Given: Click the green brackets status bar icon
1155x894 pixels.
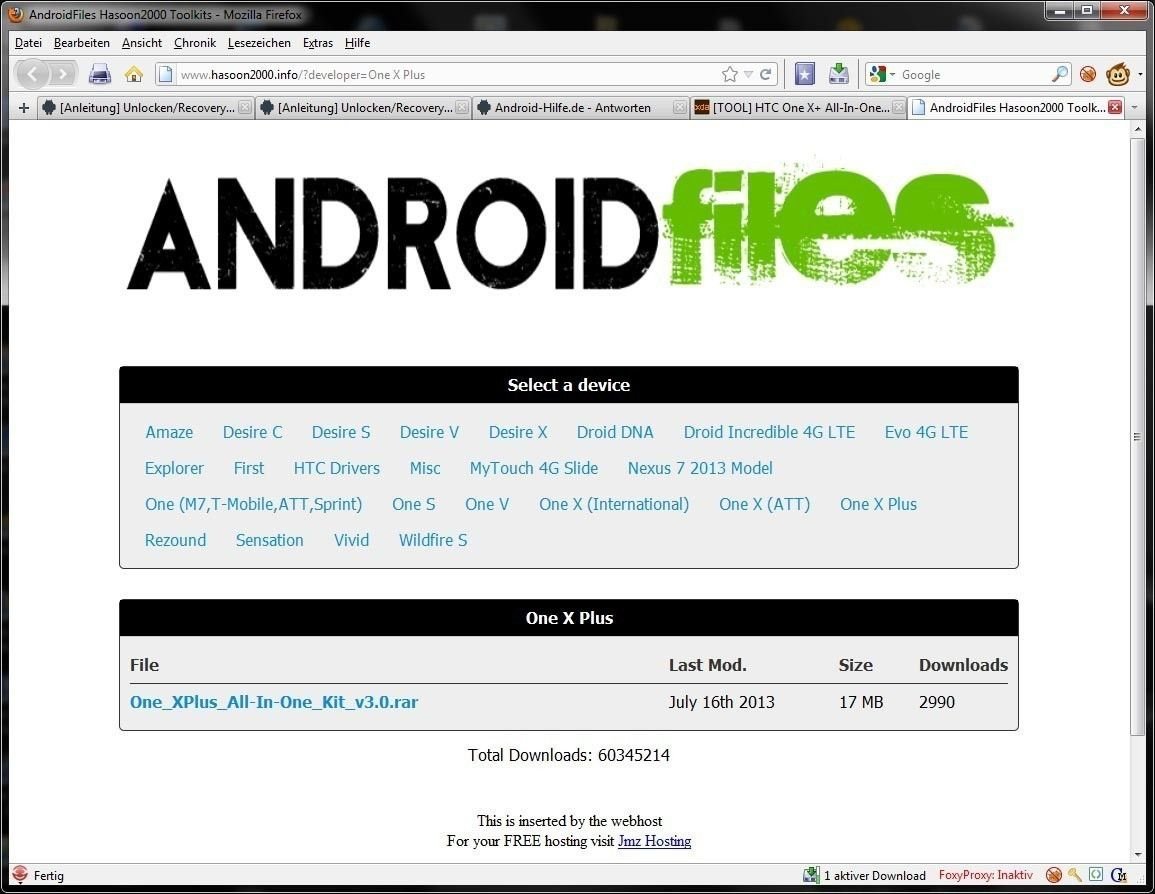Looking at the screenshot, I should coord(1096,875).
